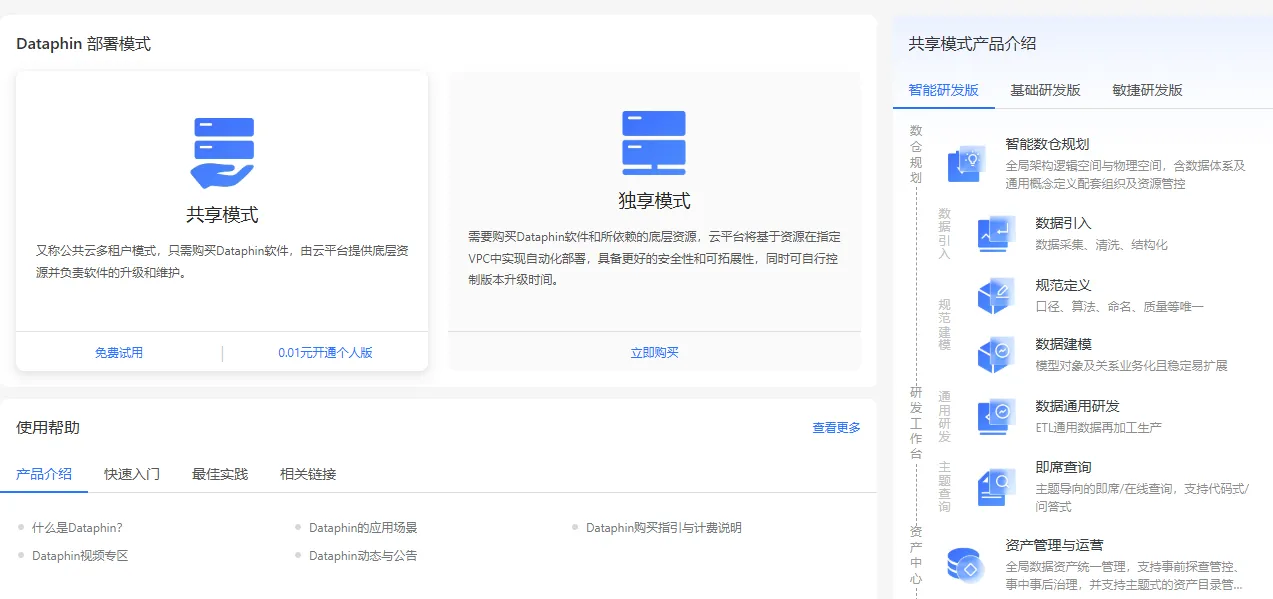
Task: Click the 规范定义 pencil icon
Action: click(996, 295)
